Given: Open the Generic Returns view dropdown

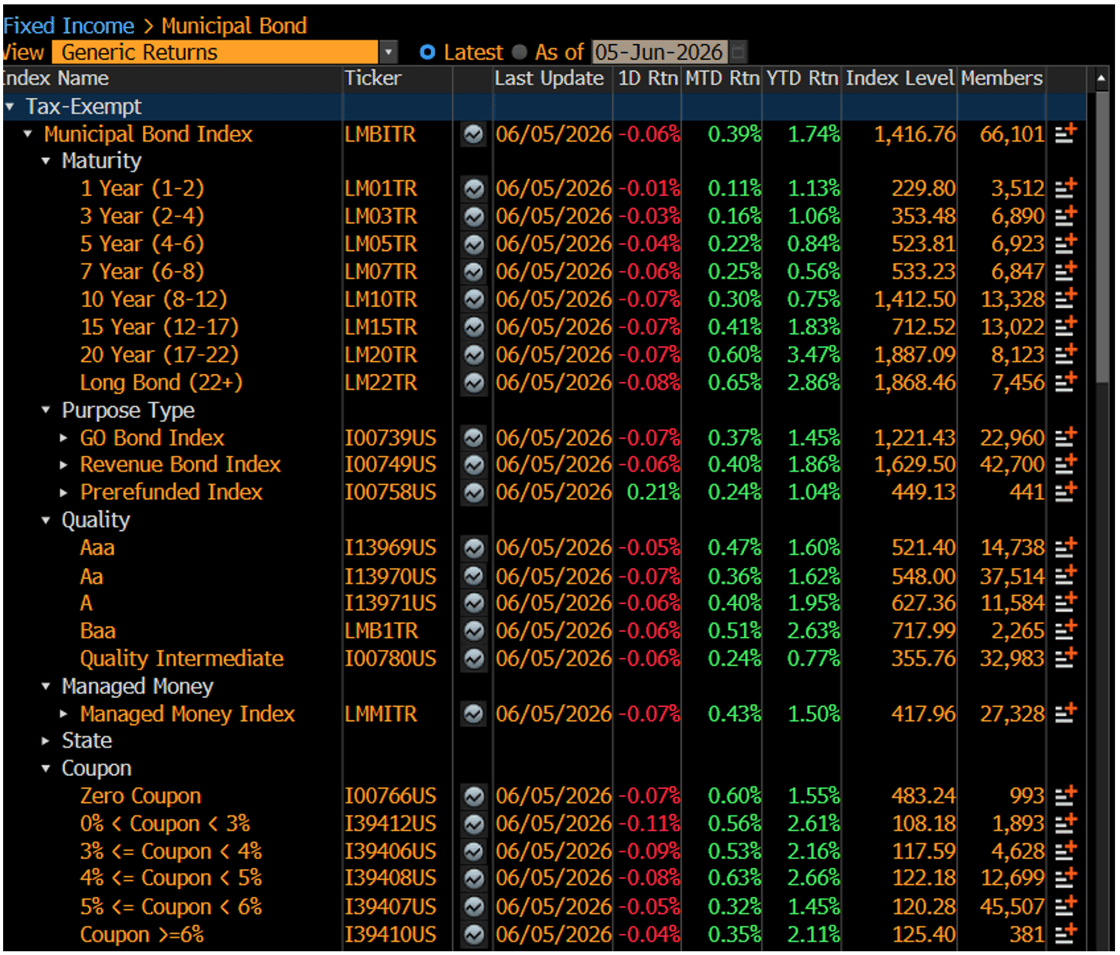Looking at the screenshot, I should coord(388,52).
